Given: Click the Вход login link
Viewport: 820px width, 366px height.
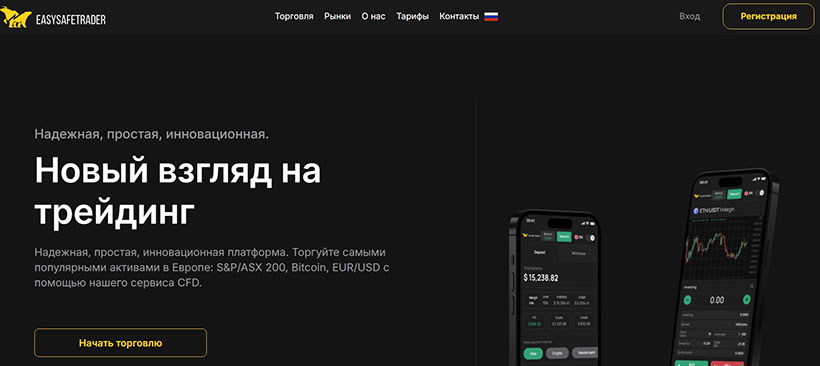Looking at the screenshot, I should [x=689, y=16].
